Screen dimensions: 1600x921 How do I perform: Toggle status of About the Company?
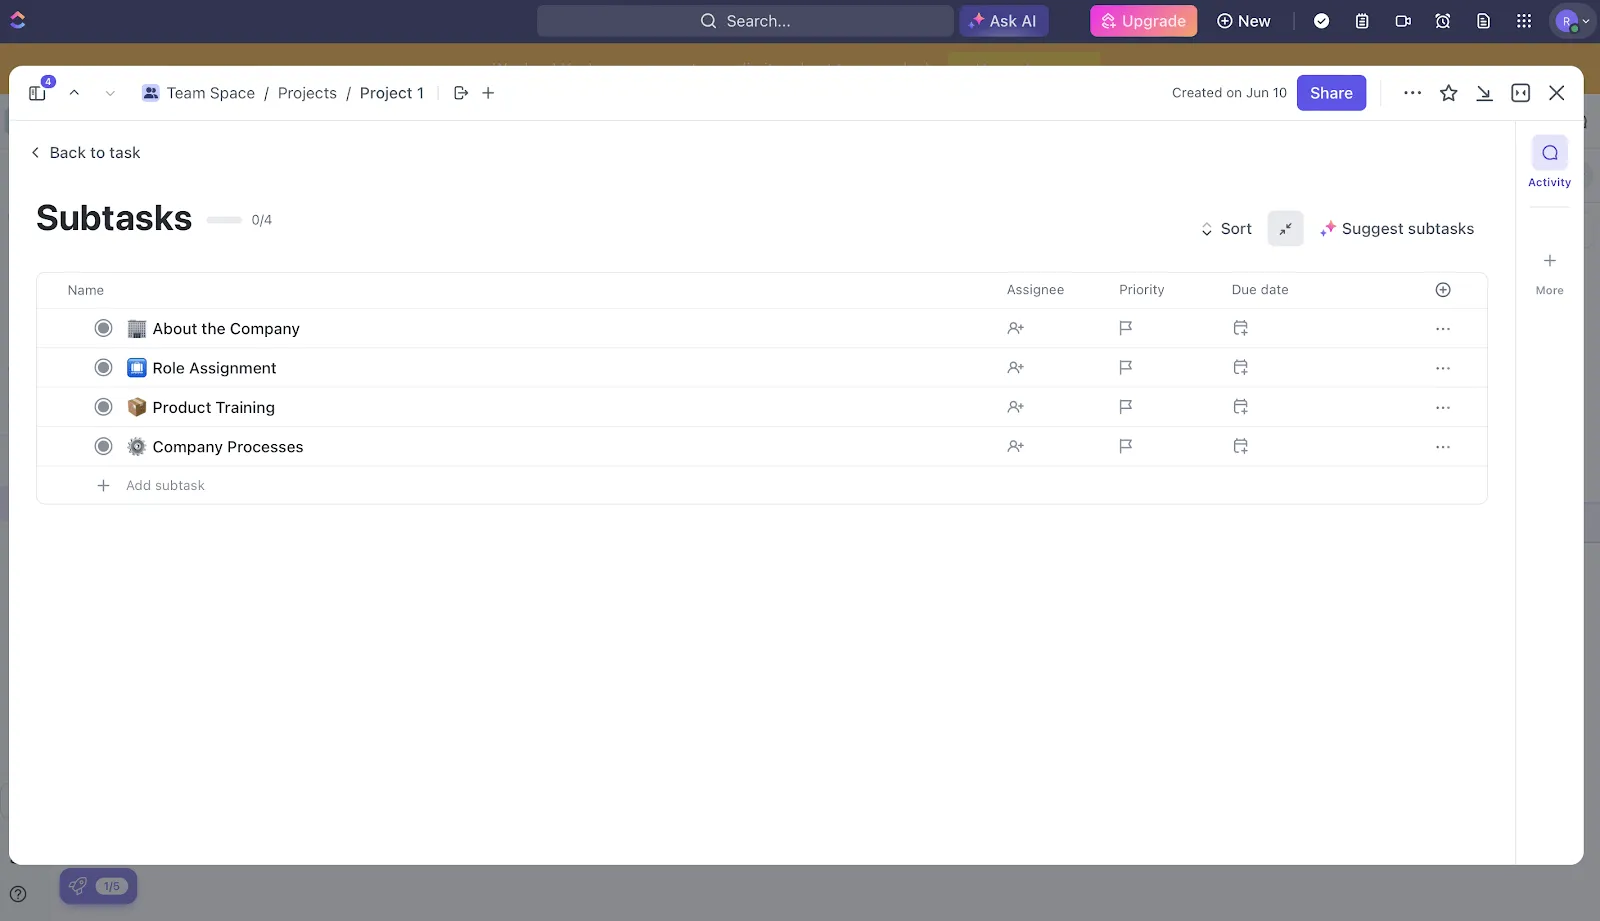(x=103, y=328)
